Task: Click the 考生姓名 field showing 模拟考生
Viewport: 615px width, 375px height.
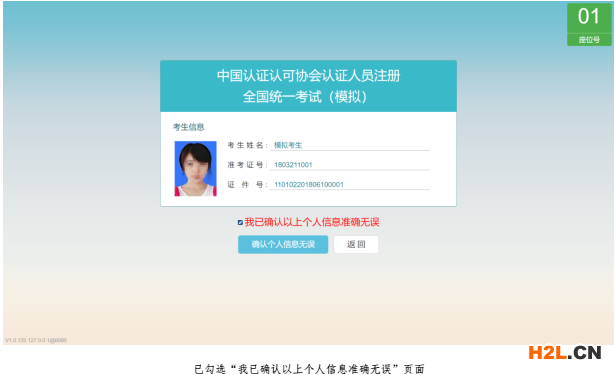Action: pos(349,145)
